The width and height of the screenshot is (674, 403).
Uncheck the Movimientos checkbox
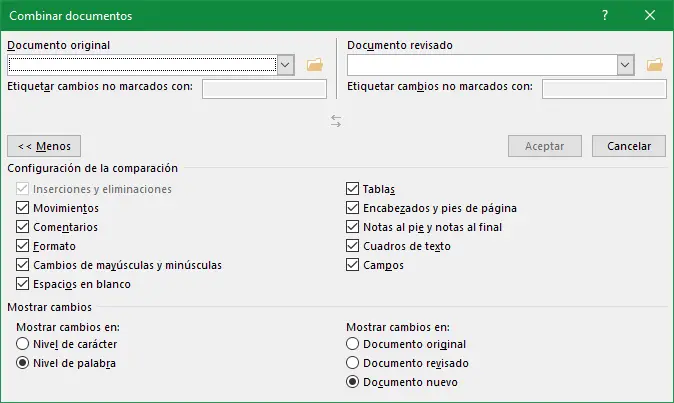coord(23,208)
